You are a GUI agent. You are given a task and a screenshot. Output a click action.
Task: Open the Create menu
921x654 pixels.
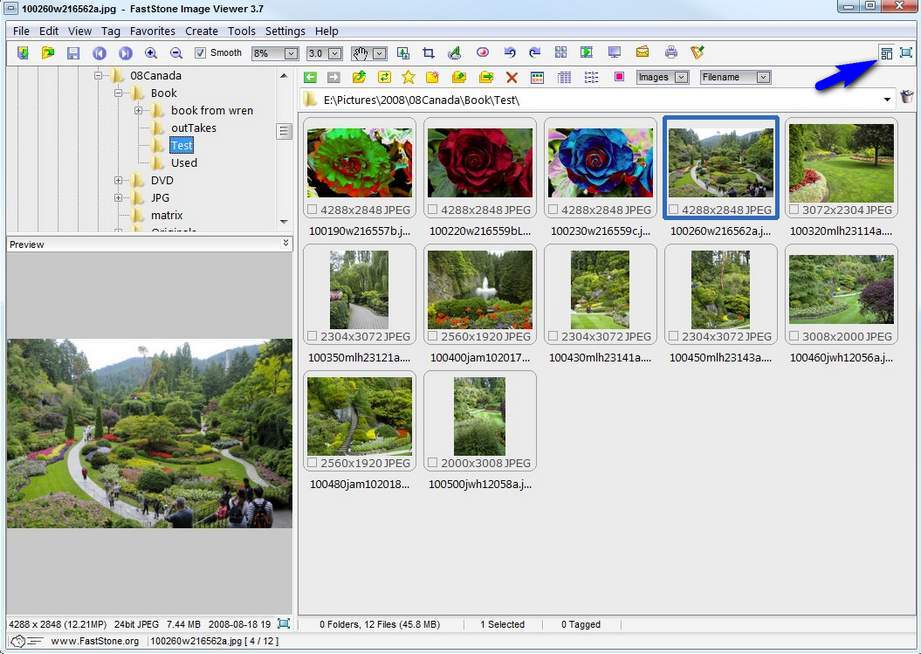[x=201, y=31]
